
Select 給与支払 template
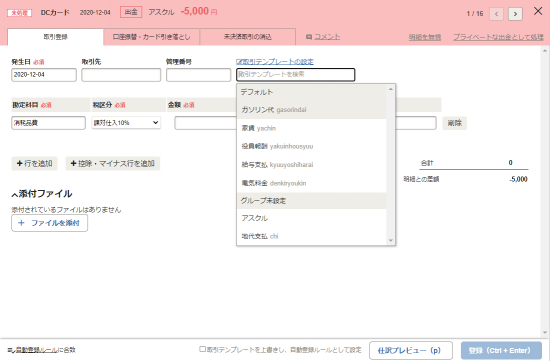point(311,165)
